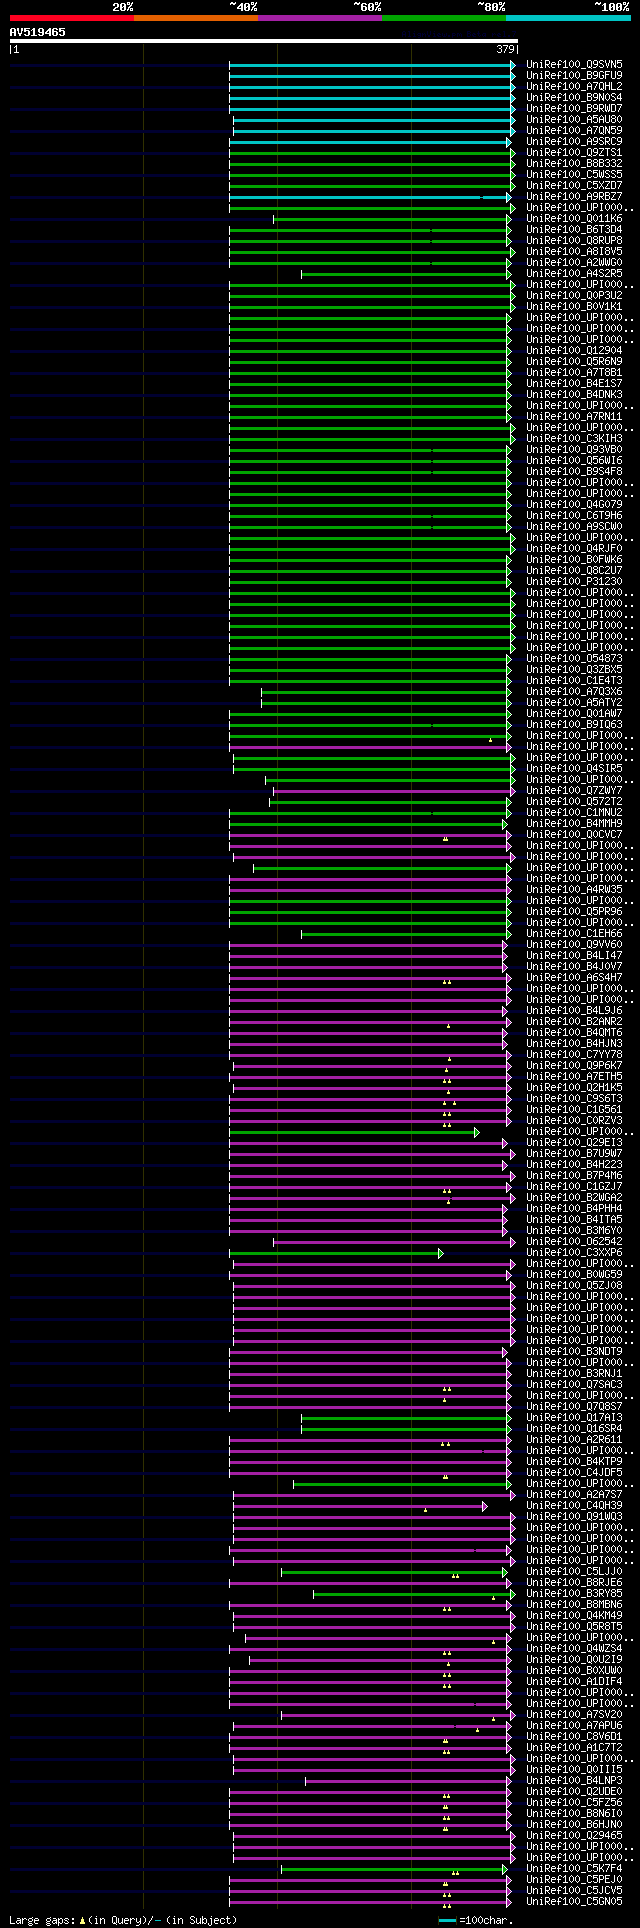
Task: Select the UniRef100_Q5ZJ08 label
Action: (574, 1286)
